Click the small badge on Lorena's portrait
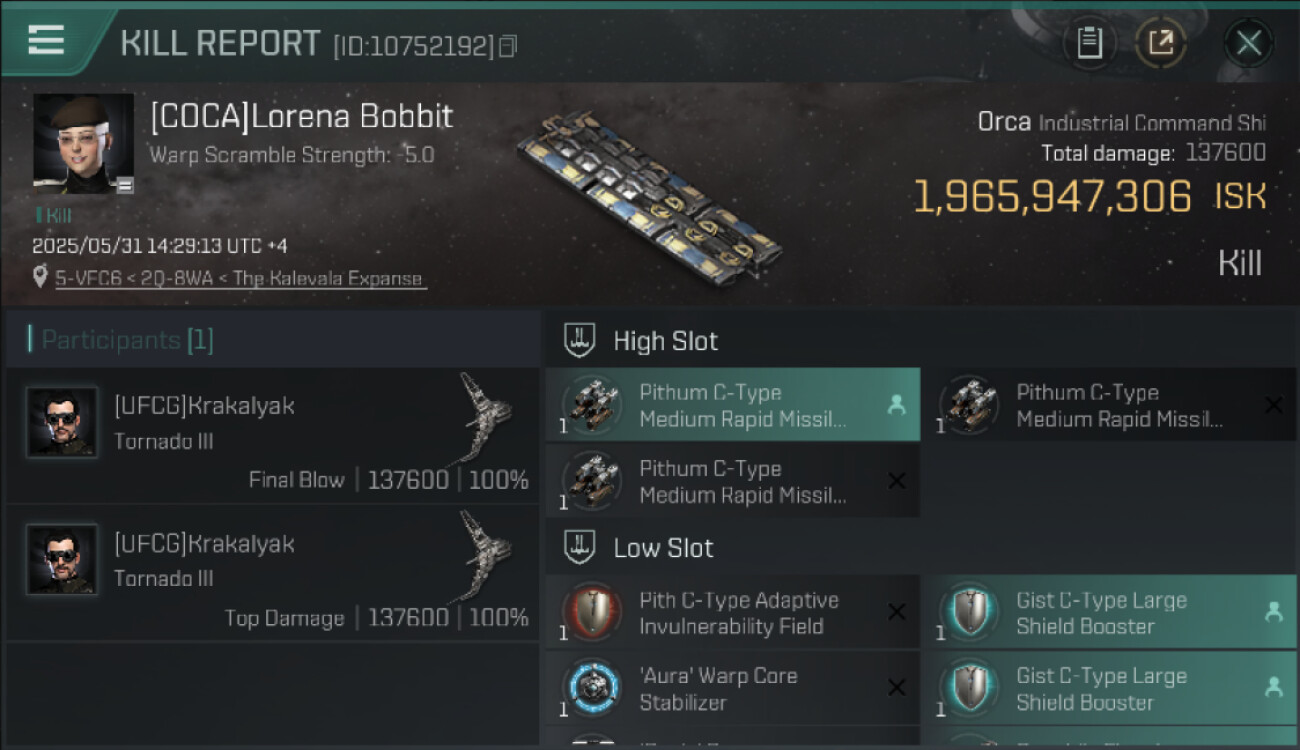Image resolution: width=1300 pixels, height=750 pixels. click(125, 185)
